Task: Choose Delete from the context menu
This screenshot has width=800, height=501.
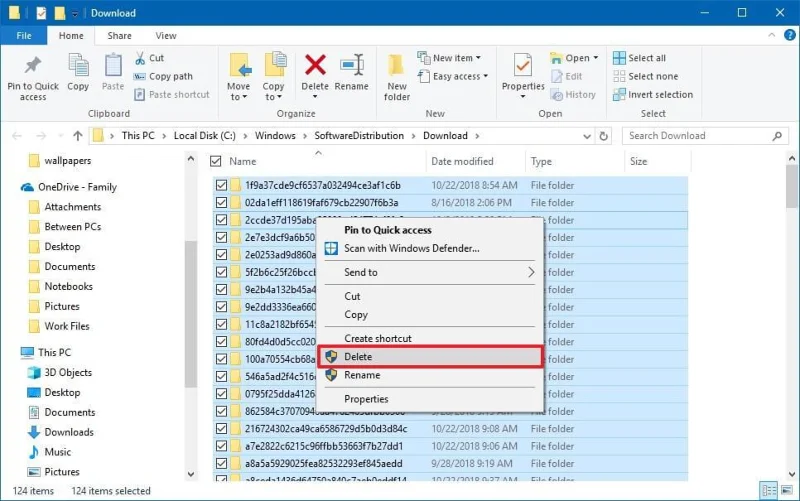Action: point(430,357)
